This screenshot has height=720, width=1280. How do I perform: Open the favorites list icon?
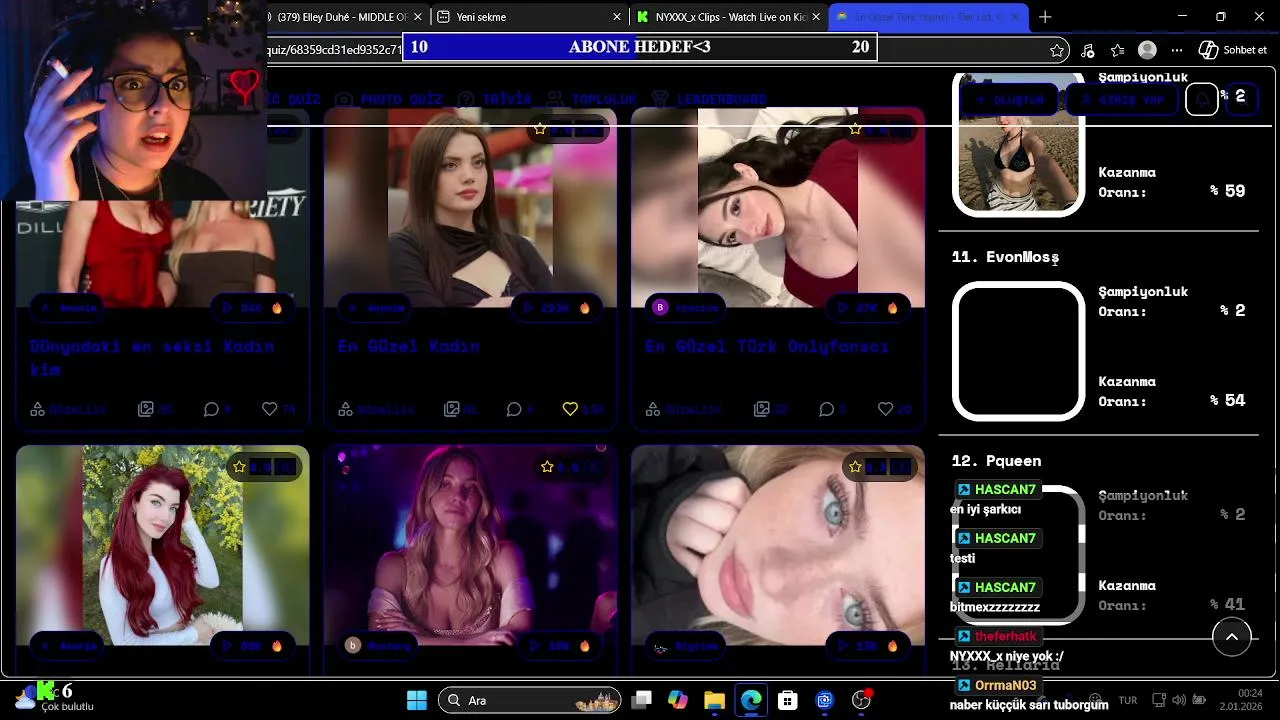pos(1118,50)
